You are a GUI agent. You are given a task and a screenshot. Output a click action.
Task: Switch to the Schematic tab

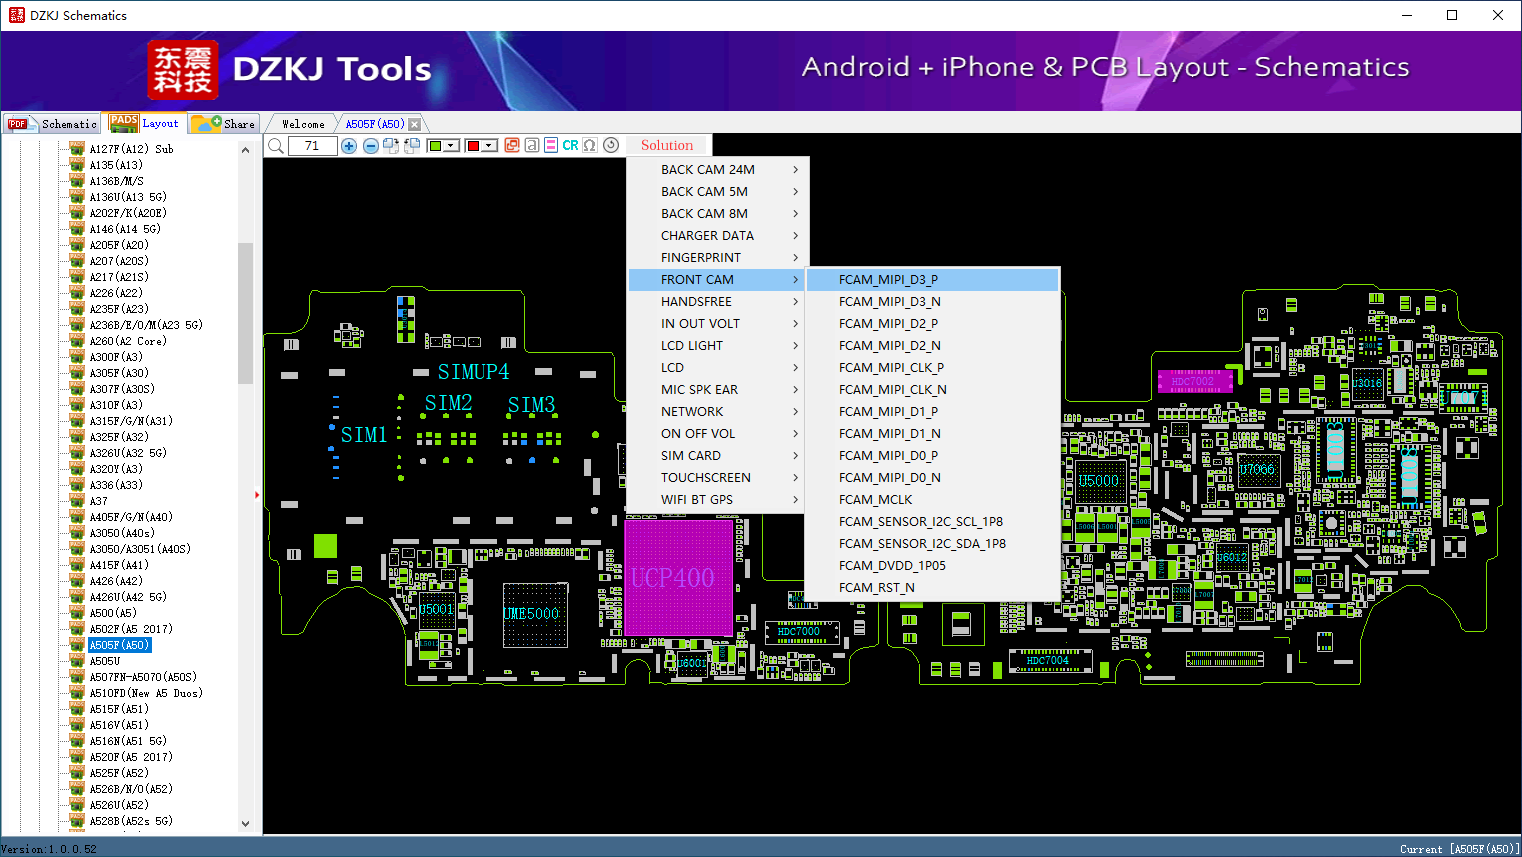tap(52, 124)
